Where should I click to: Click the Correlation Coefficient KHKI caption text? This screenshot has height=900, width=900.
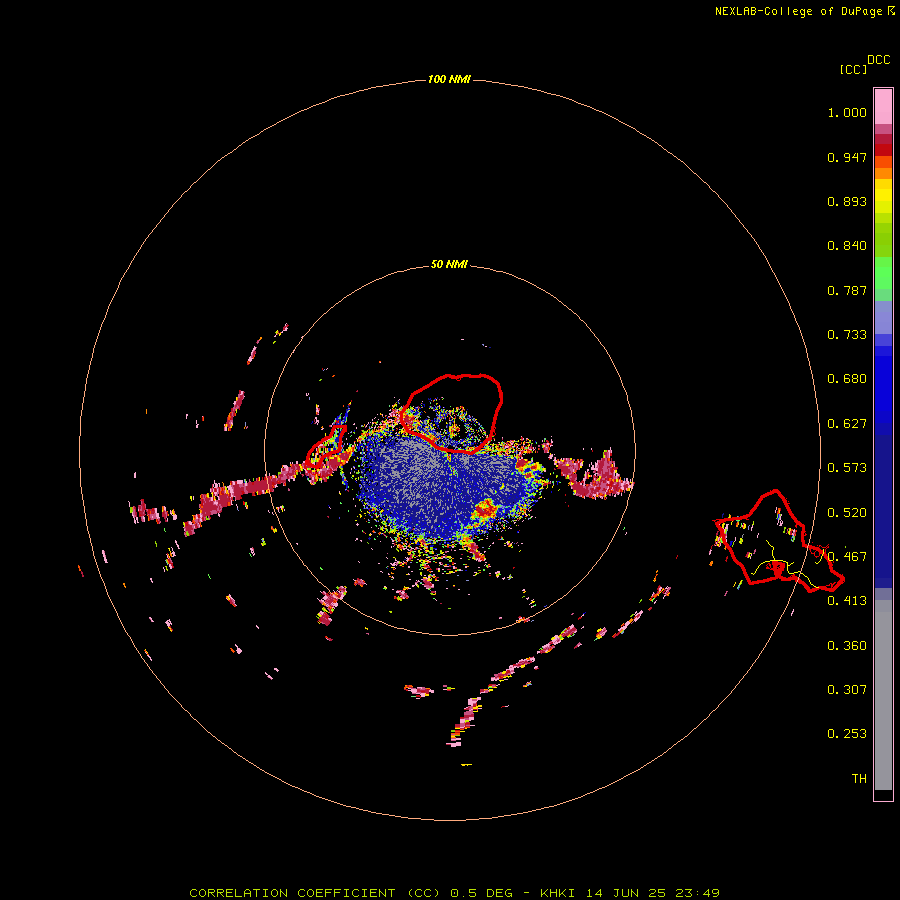(455, 893)
